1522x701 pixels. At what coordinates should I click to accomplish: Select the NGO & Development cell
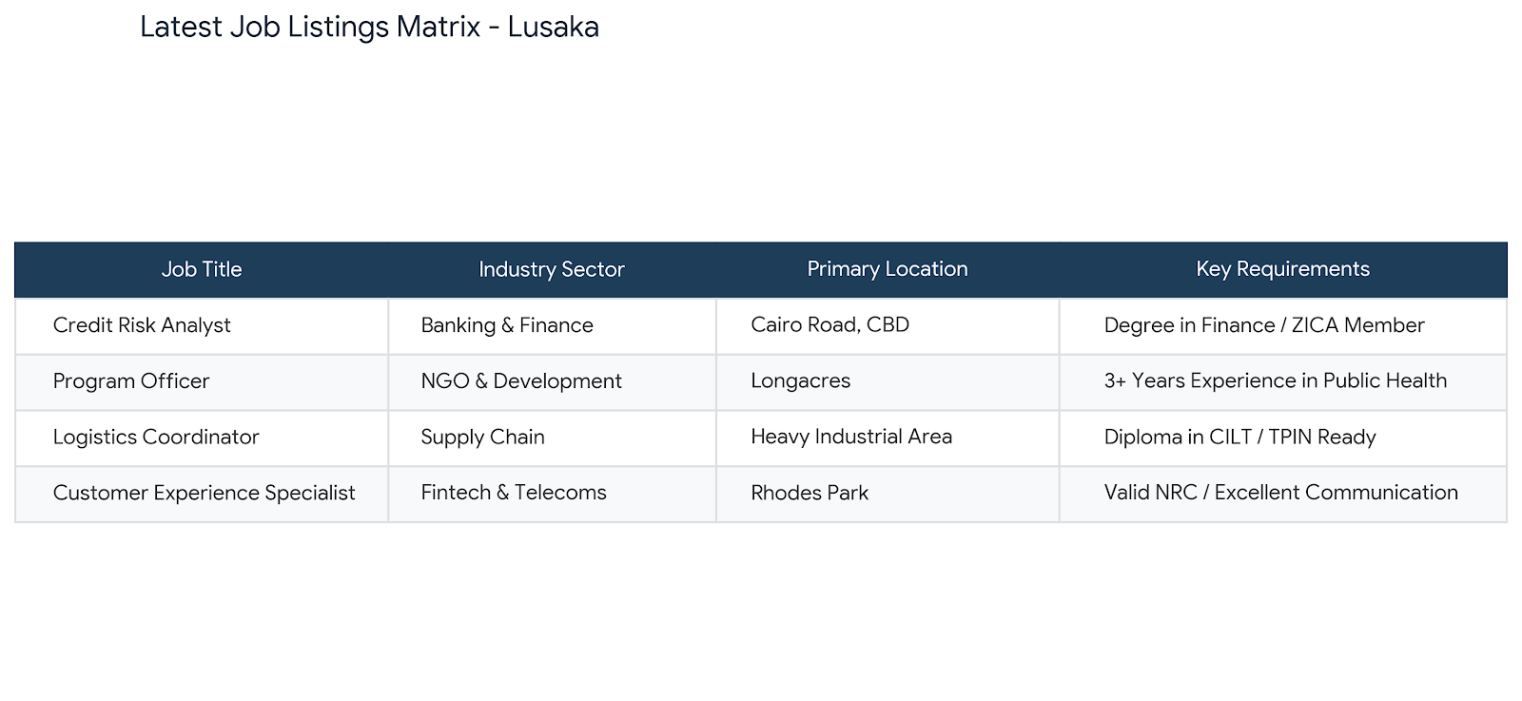[552, 382]
